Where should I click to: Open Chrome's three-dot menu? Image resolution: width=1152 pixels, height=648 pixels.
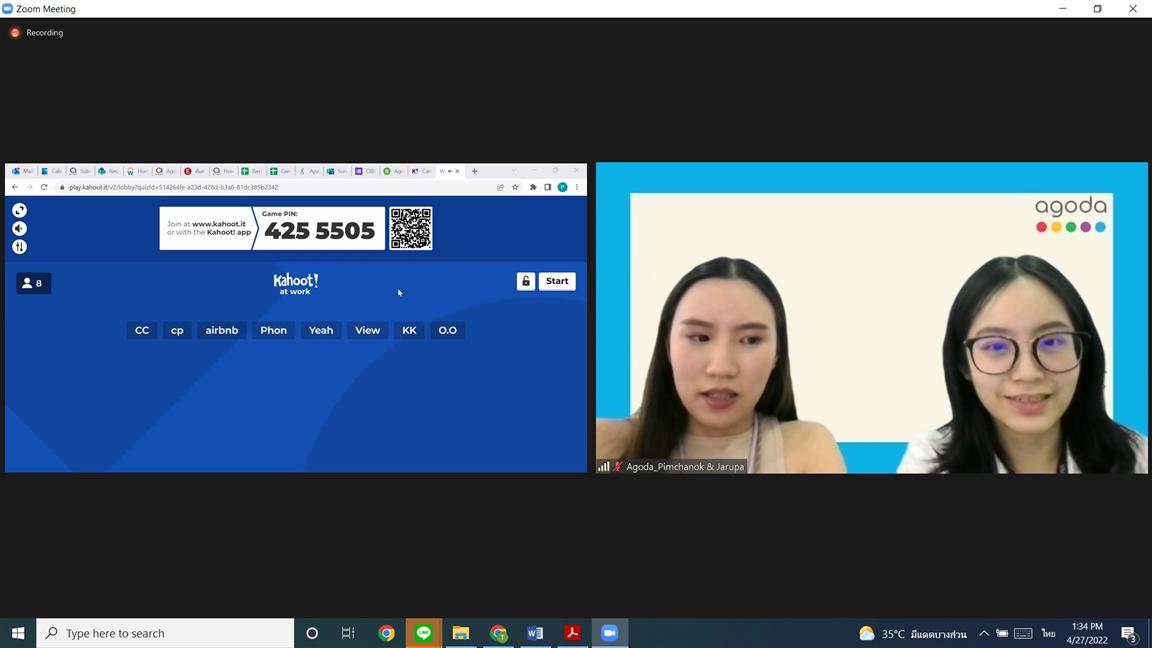click(x=577, y=187)
